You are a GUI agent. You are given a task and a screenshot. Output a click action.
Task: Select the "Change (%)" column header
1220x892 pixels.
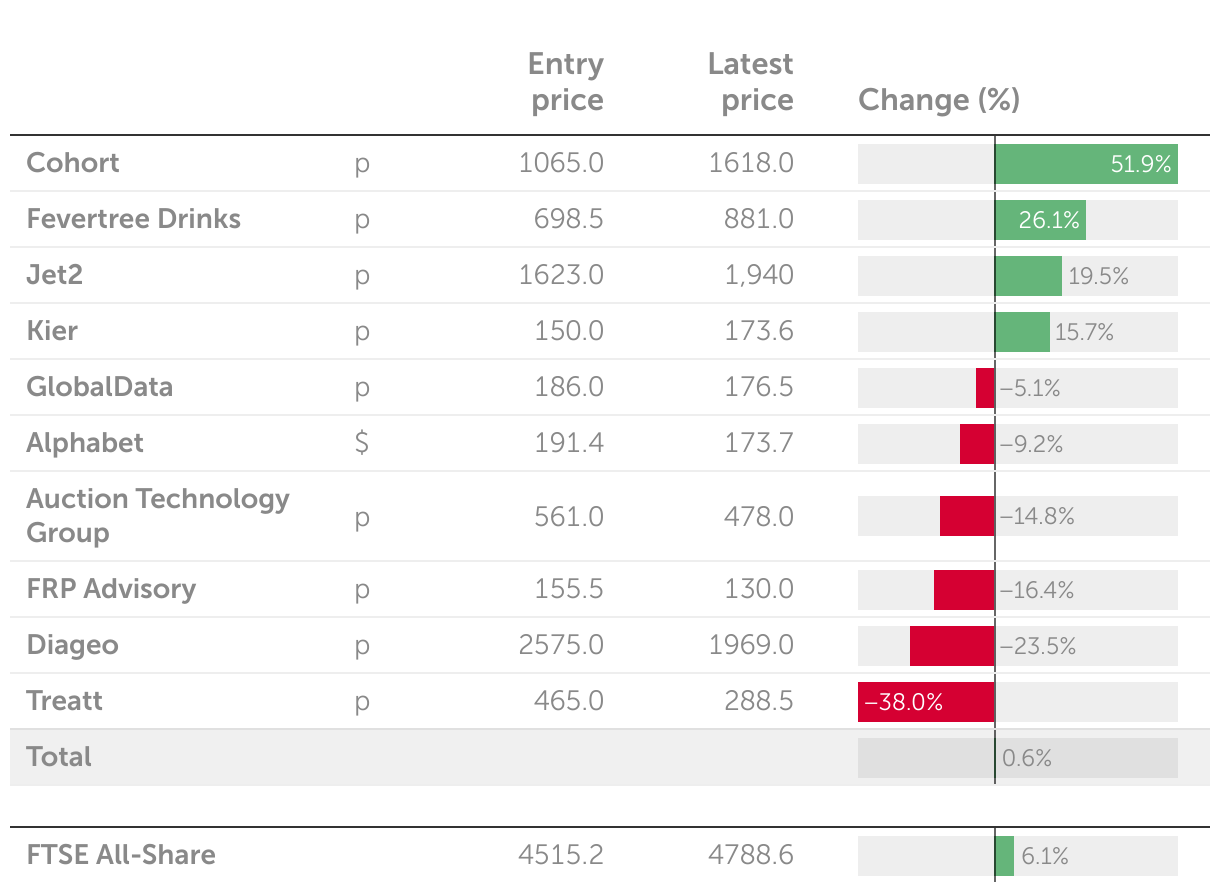point(939,100)
